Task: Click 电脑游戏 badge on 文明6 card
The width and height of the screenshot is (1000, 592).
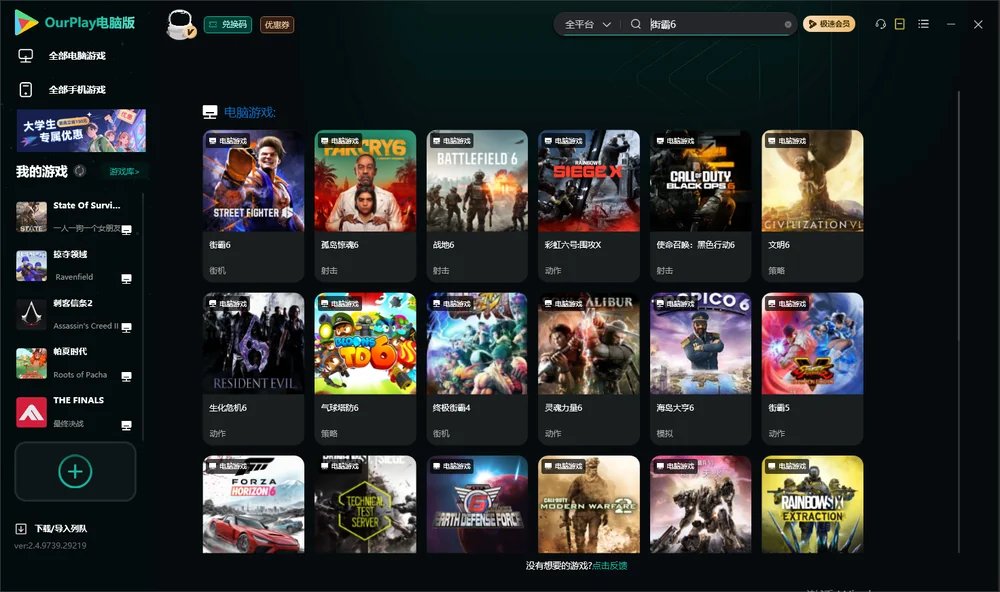Action: click(787, 140)
